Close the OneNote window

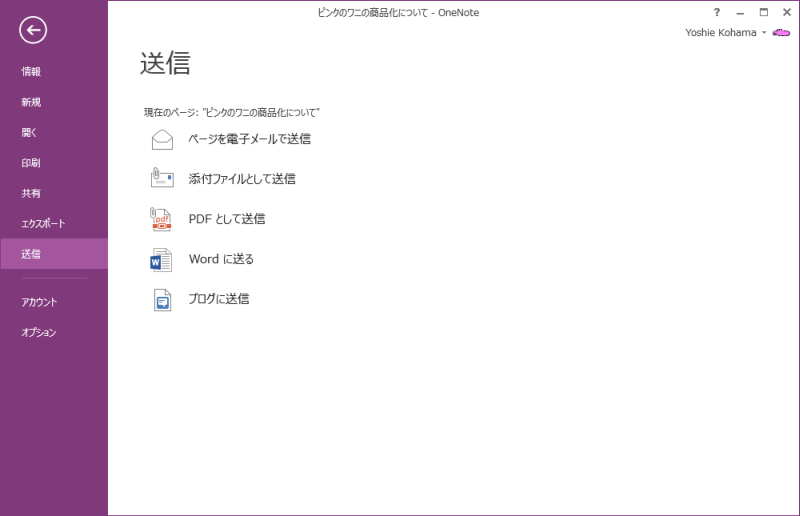pos(787,12)
